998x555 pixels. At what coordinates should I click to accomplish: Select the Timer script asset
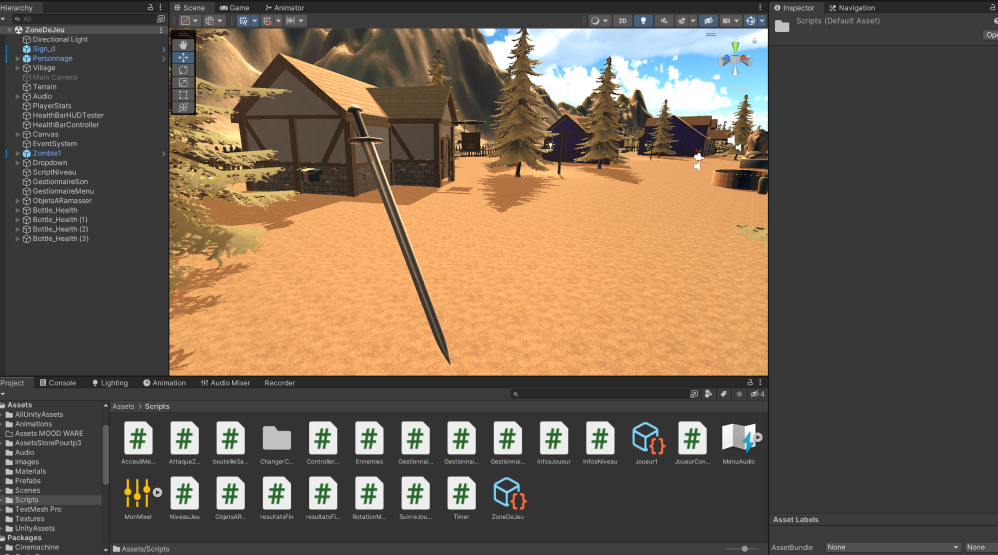[x=461, y=492]
